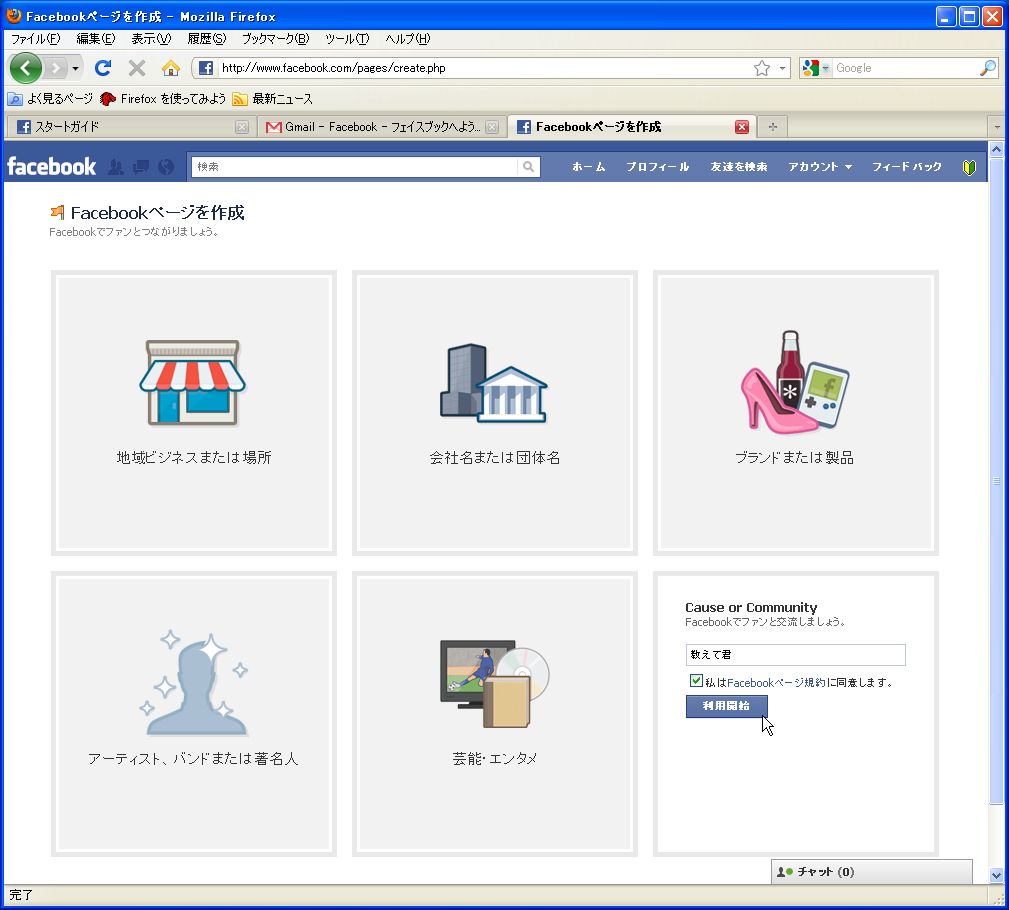Bookmark this page with the star icon
The height and width of the screenshot is (910, 1009).
tap(762, 68)
